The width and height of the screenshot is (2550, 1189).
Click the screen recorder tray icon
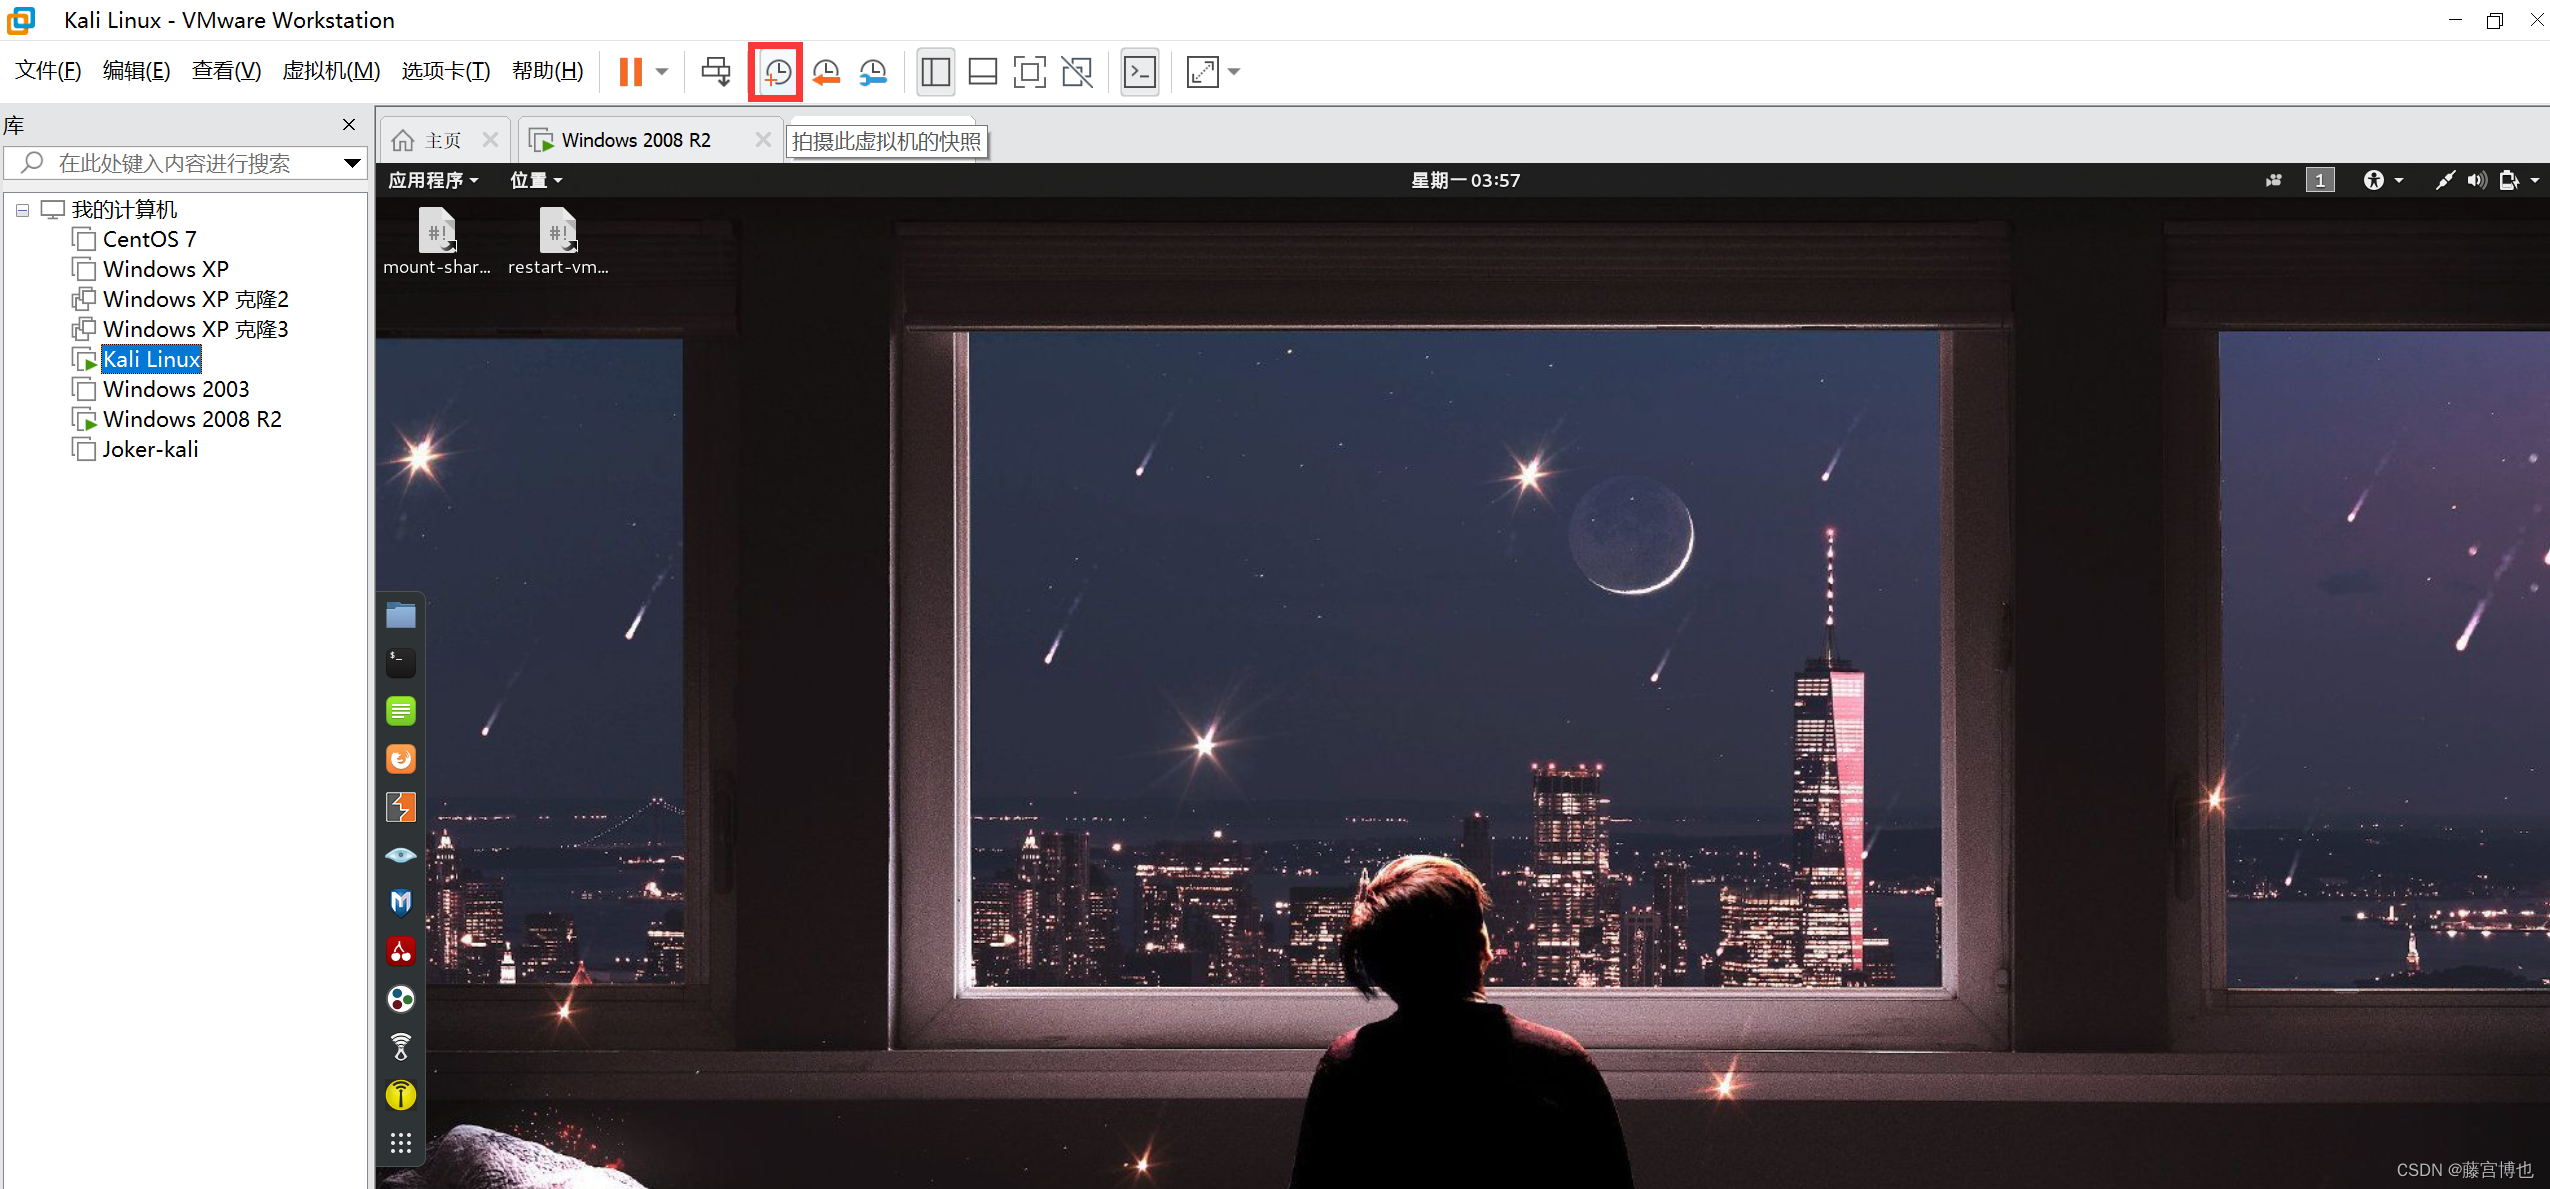coord(2273,180)
